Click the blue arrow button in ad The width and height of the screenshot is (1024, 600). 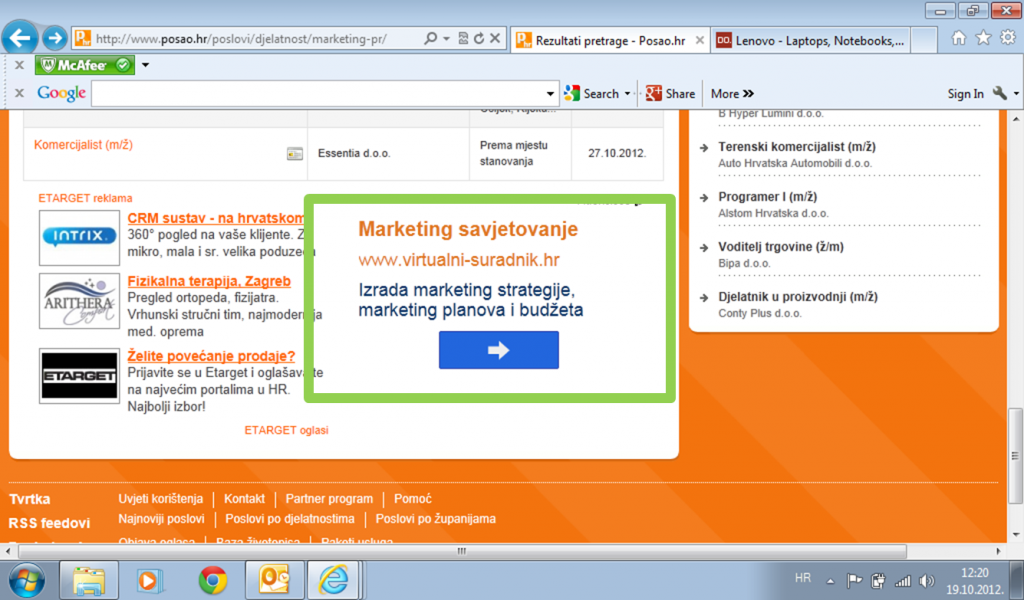point(498,350)
